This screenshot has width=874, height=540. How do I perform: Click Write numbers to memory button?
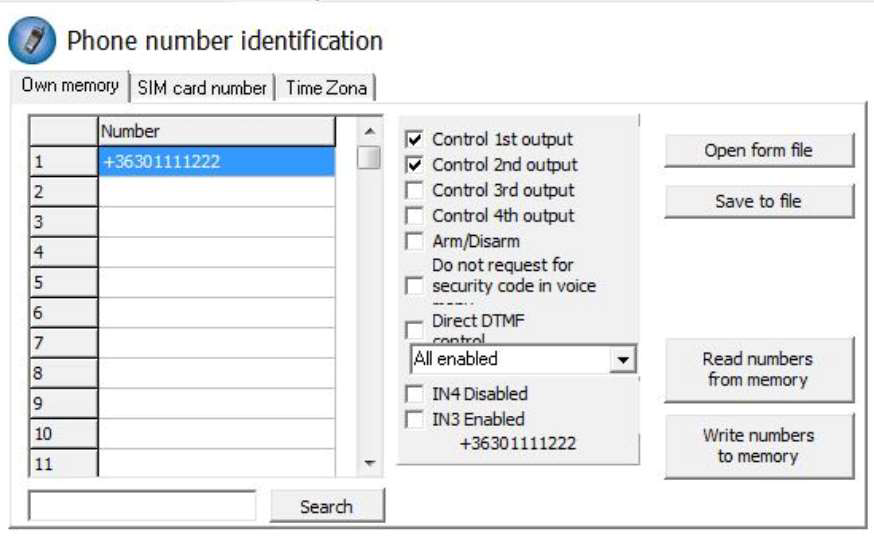tap(759, 446)
